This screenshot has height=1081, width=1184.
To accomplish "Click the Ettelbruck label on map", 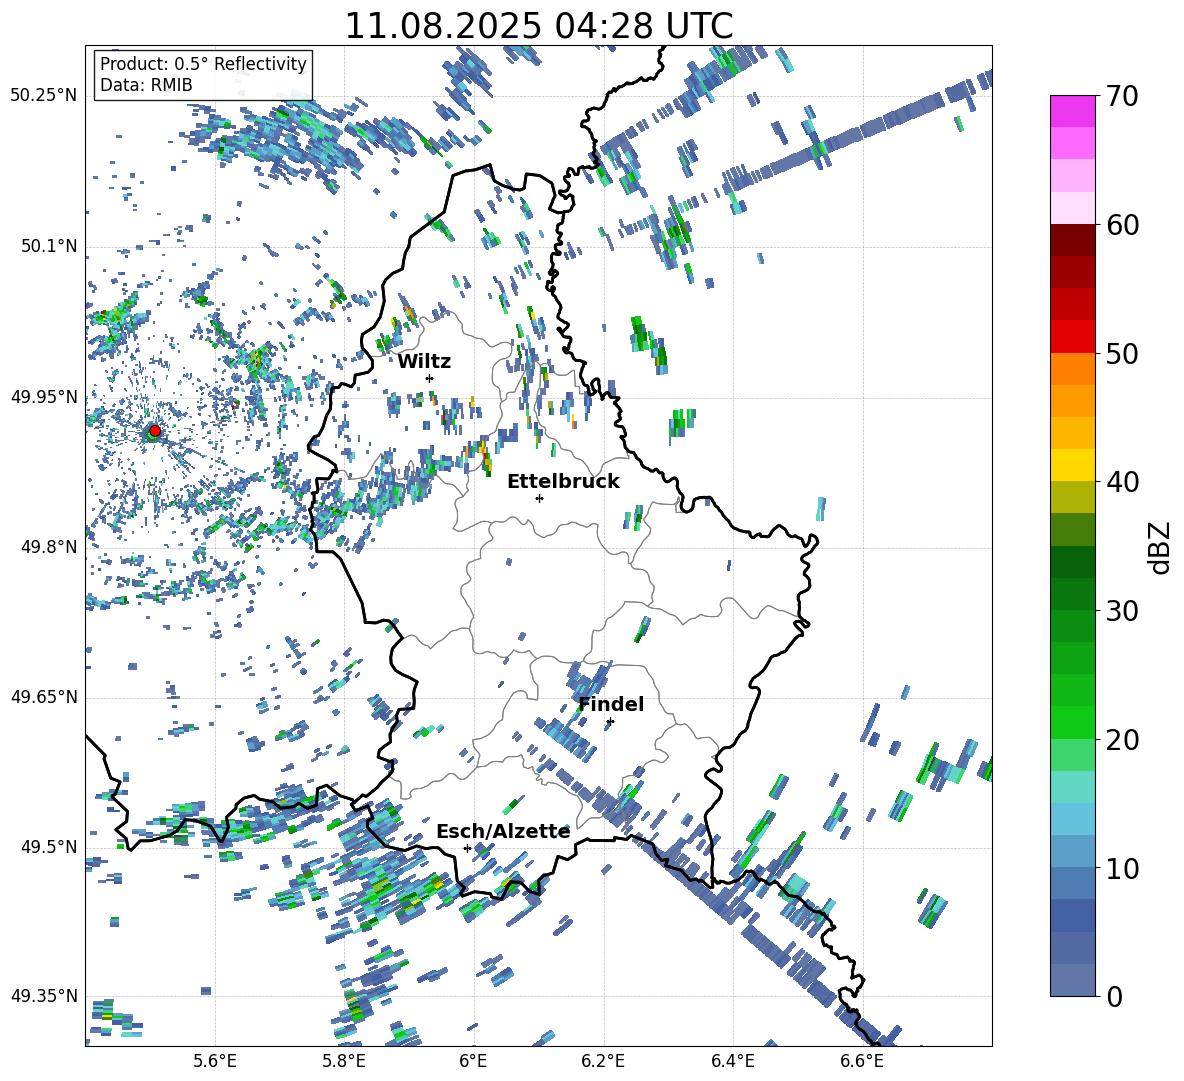I will pyautogui.click(x=563, y=482).
